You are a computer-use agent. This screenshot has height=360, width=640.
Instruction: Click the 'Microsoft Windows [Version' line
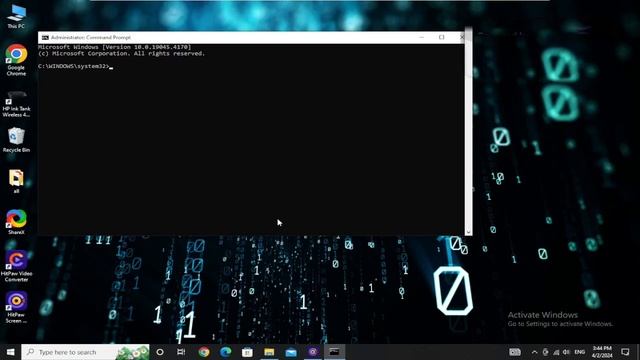(114, 47)
